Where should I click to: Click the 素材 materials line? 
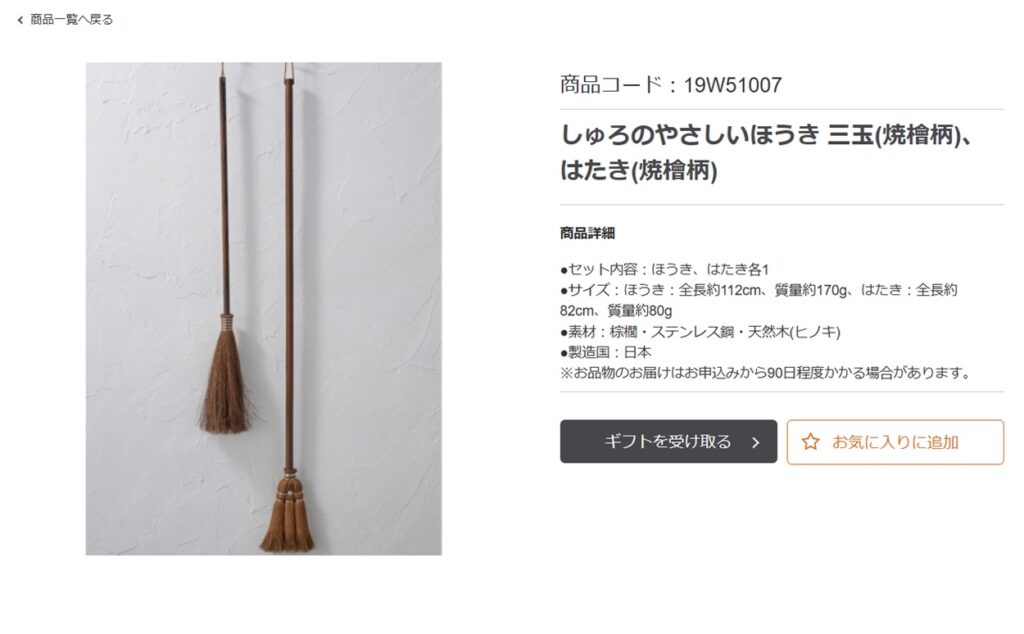[x=700, y=332]
